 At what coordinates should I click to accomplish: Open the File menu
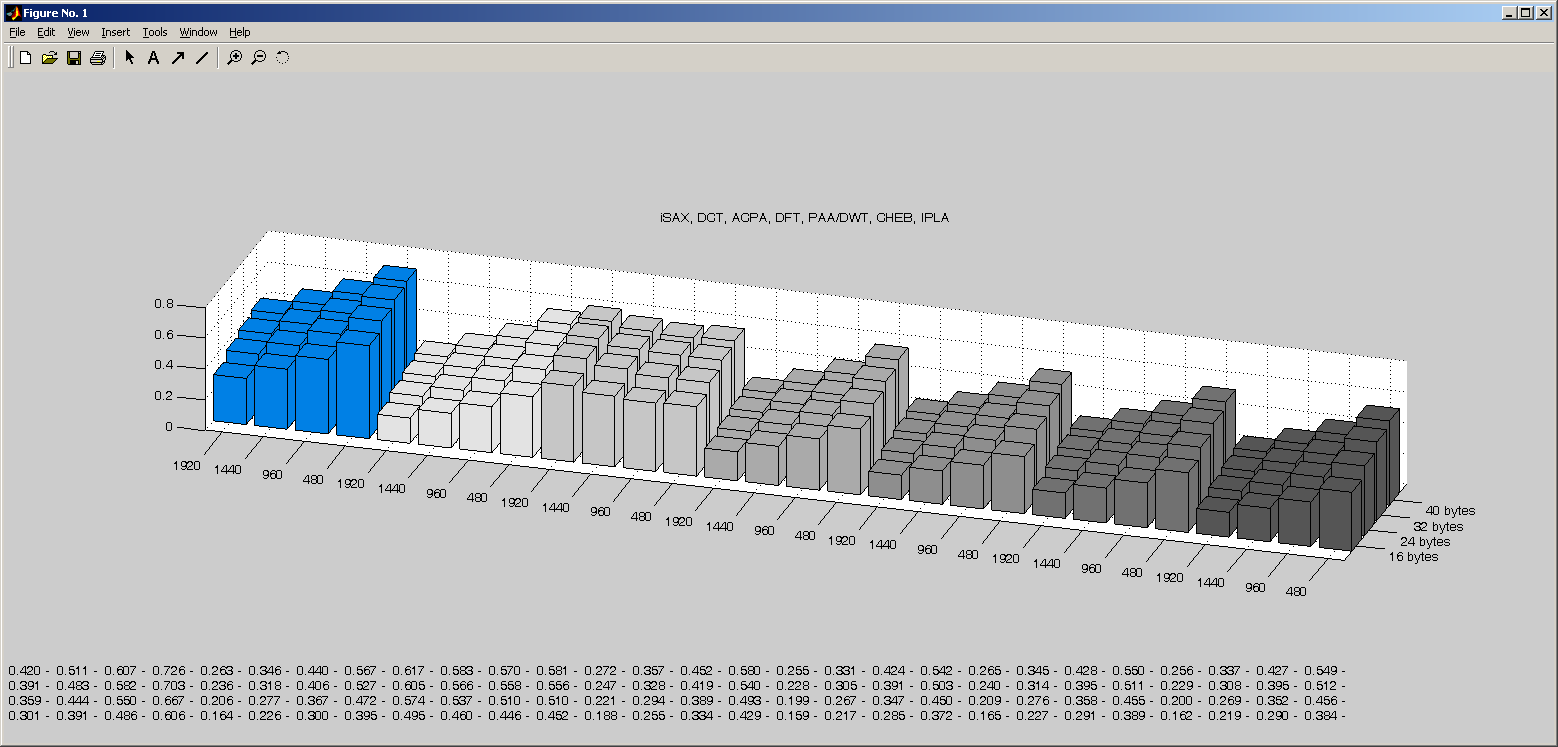click(x=17, y=32)
